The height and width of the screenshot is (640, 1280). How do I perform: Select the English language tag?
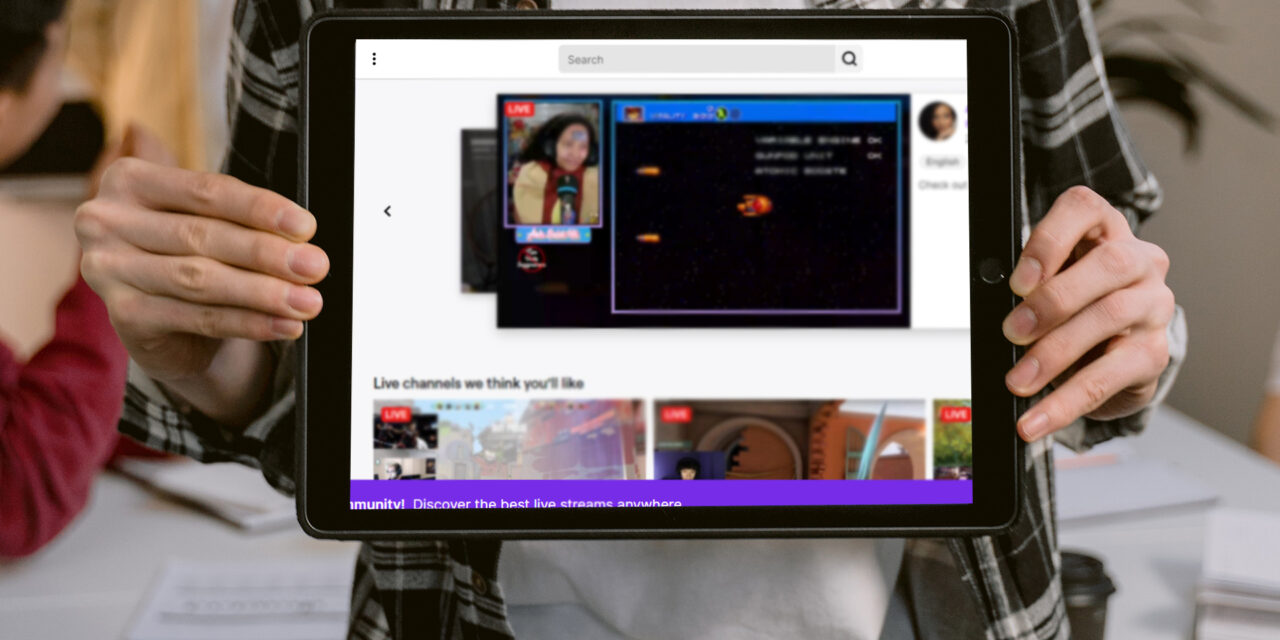click(942, 161)
